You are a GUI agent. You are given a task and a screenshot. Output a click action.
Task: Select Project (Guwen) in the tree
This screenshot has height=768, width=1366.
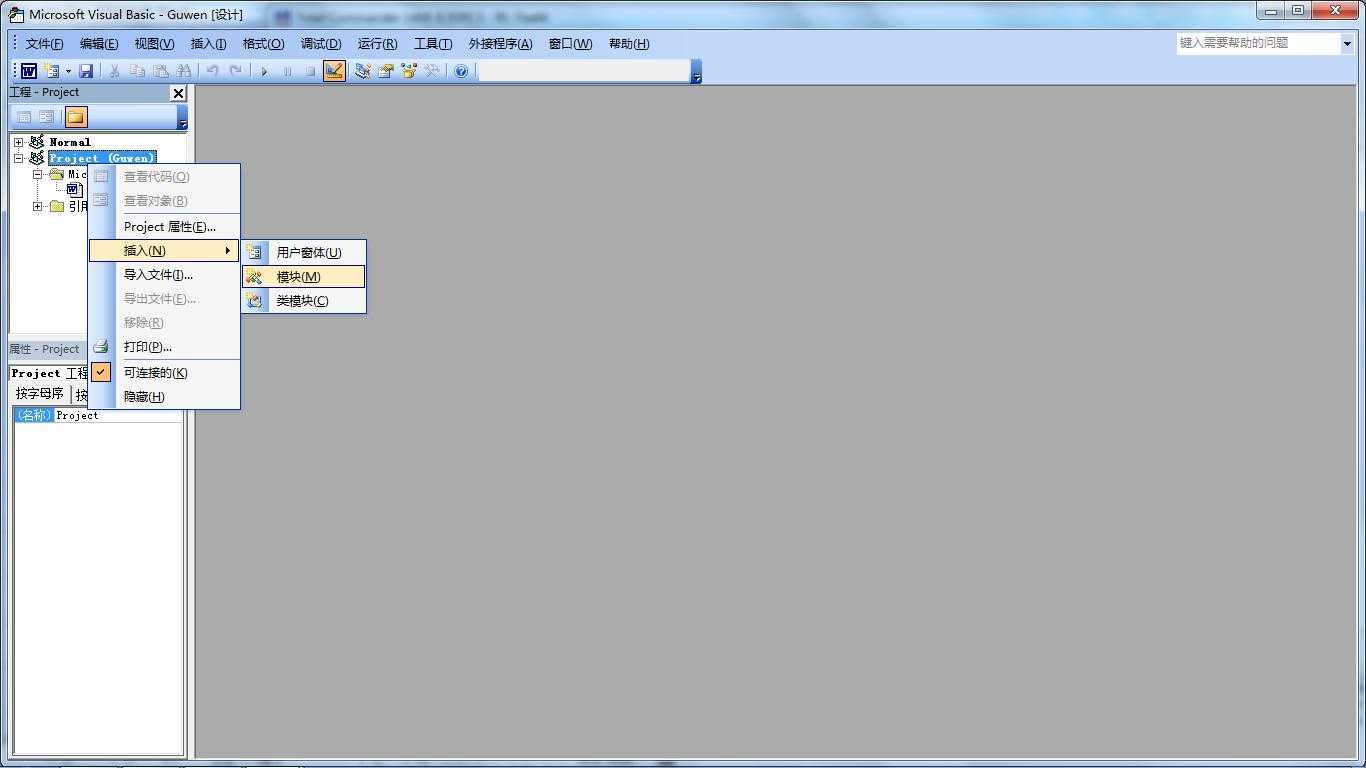click(102, 158)
